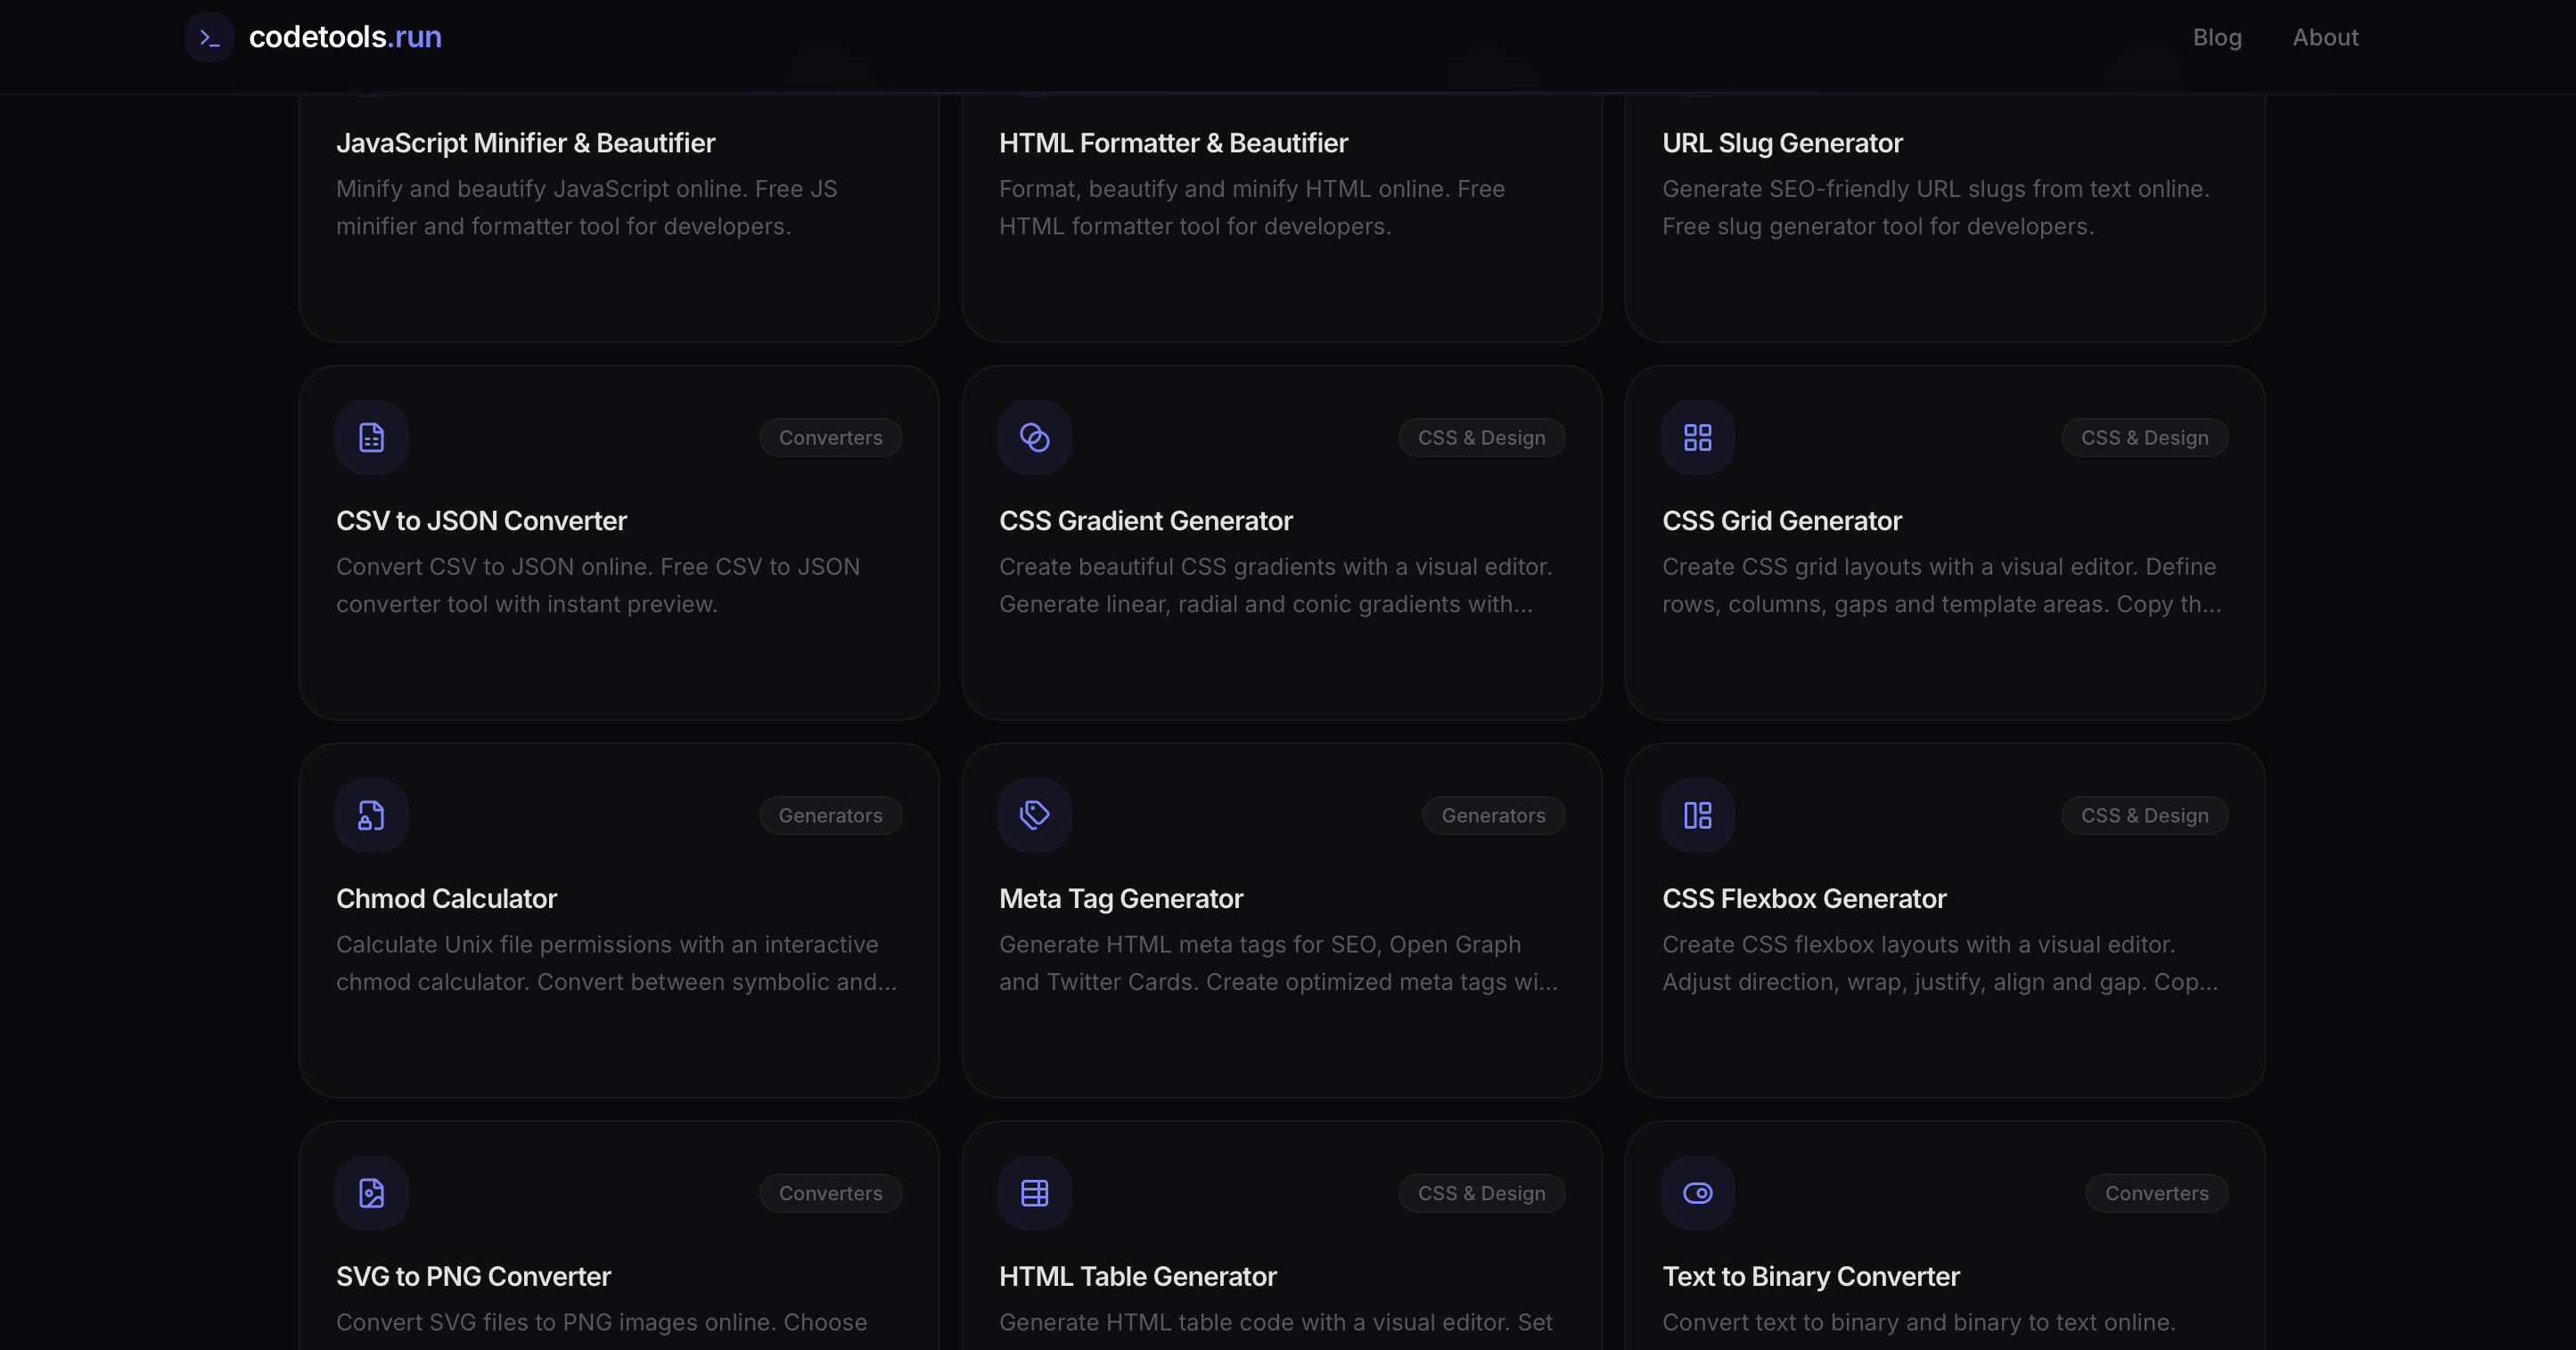Click the CSS & Design badge on Grid Generator
2576x1350 pixels.
coord(2144,437)
